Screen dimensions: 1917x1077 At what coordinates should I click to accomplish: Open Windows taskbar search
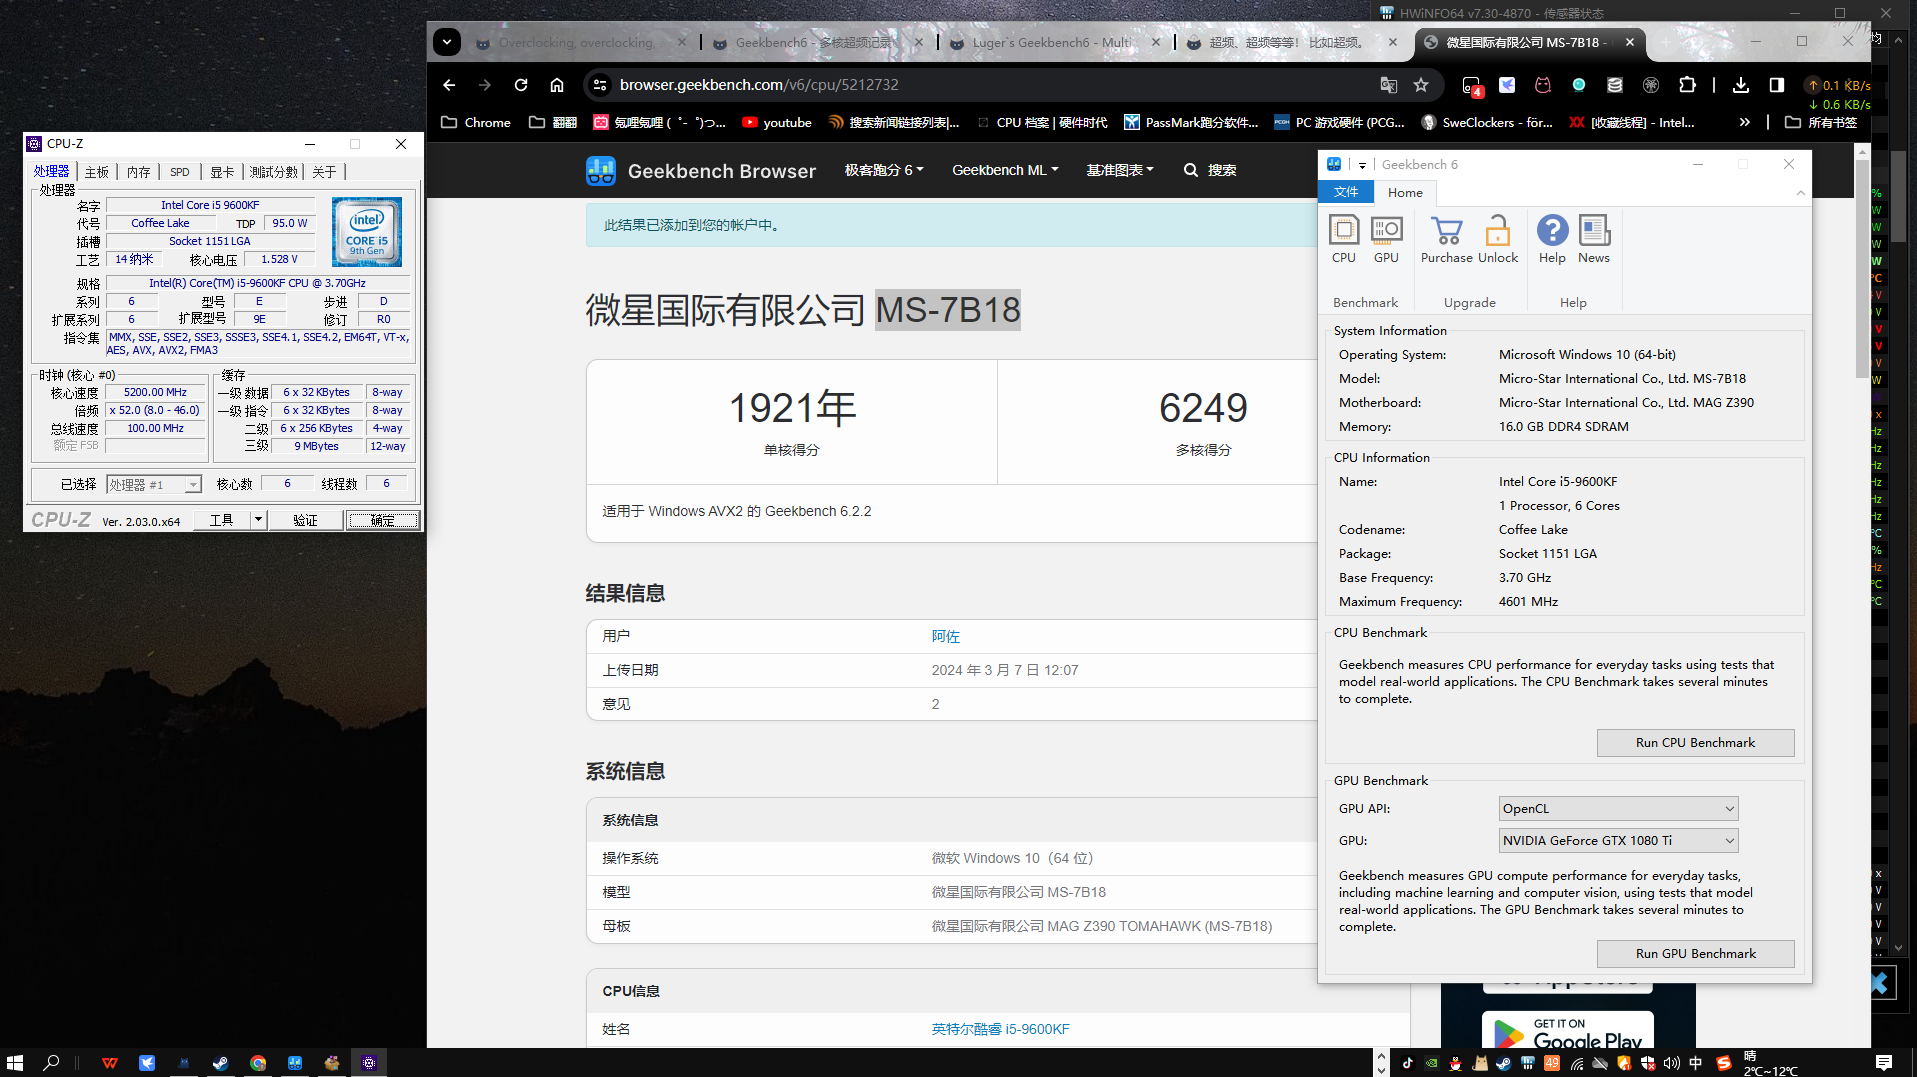tap(52, 1063)
